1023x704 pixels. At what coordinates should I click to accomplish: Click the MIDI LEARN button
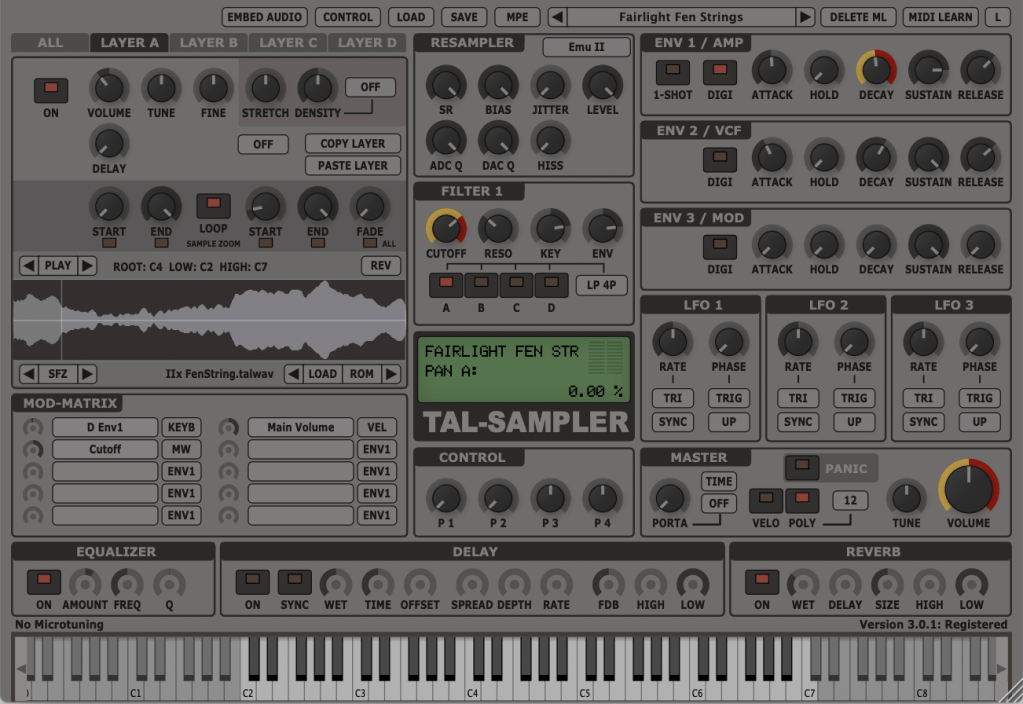(940, 17)
